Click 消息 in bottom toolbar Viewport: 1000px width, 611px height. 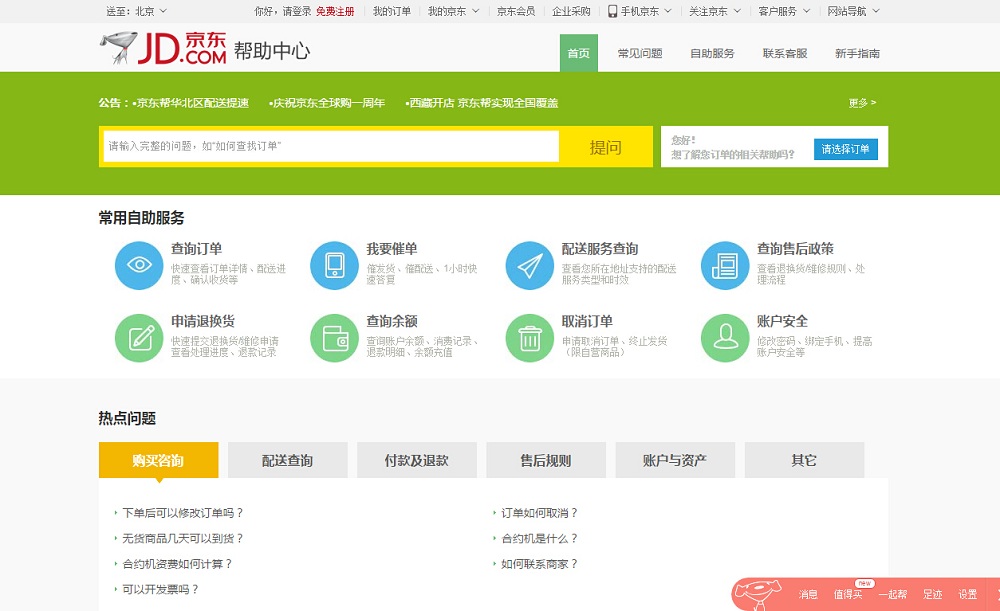[808, 594]
